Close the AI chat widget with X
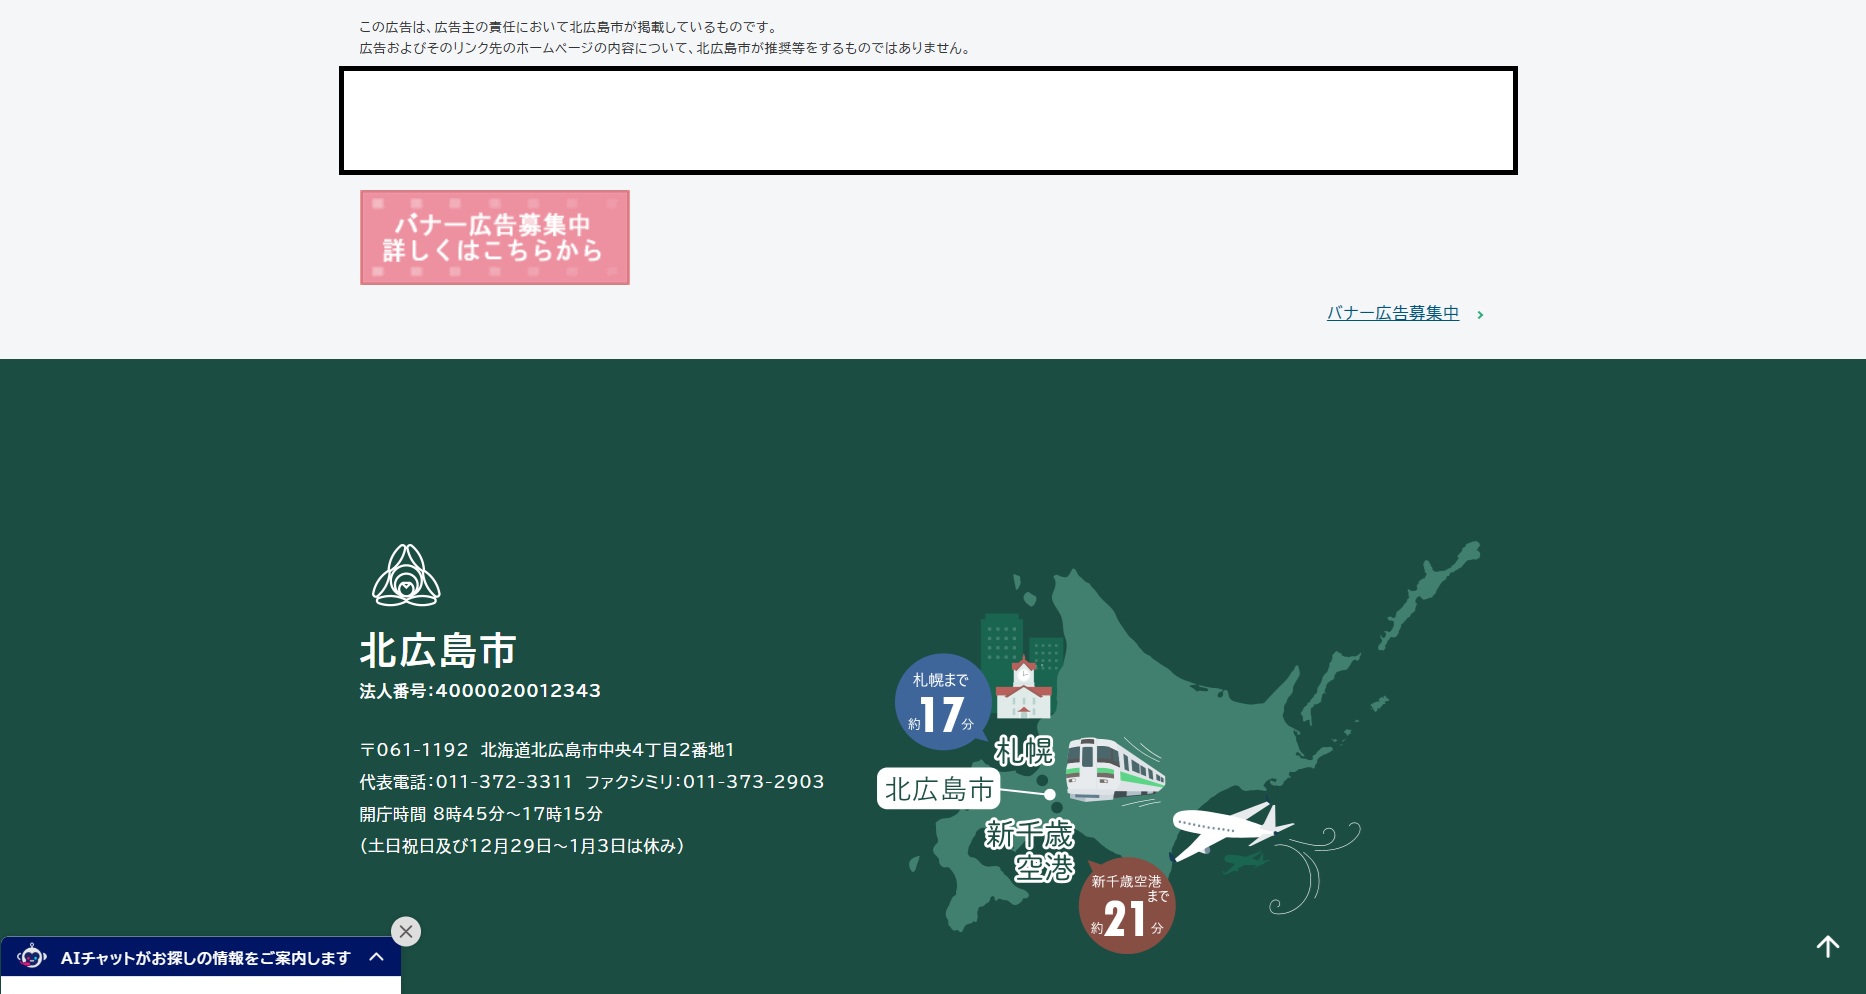The height and width of the screenshot is (994, 1866). (x=406, y=931)
